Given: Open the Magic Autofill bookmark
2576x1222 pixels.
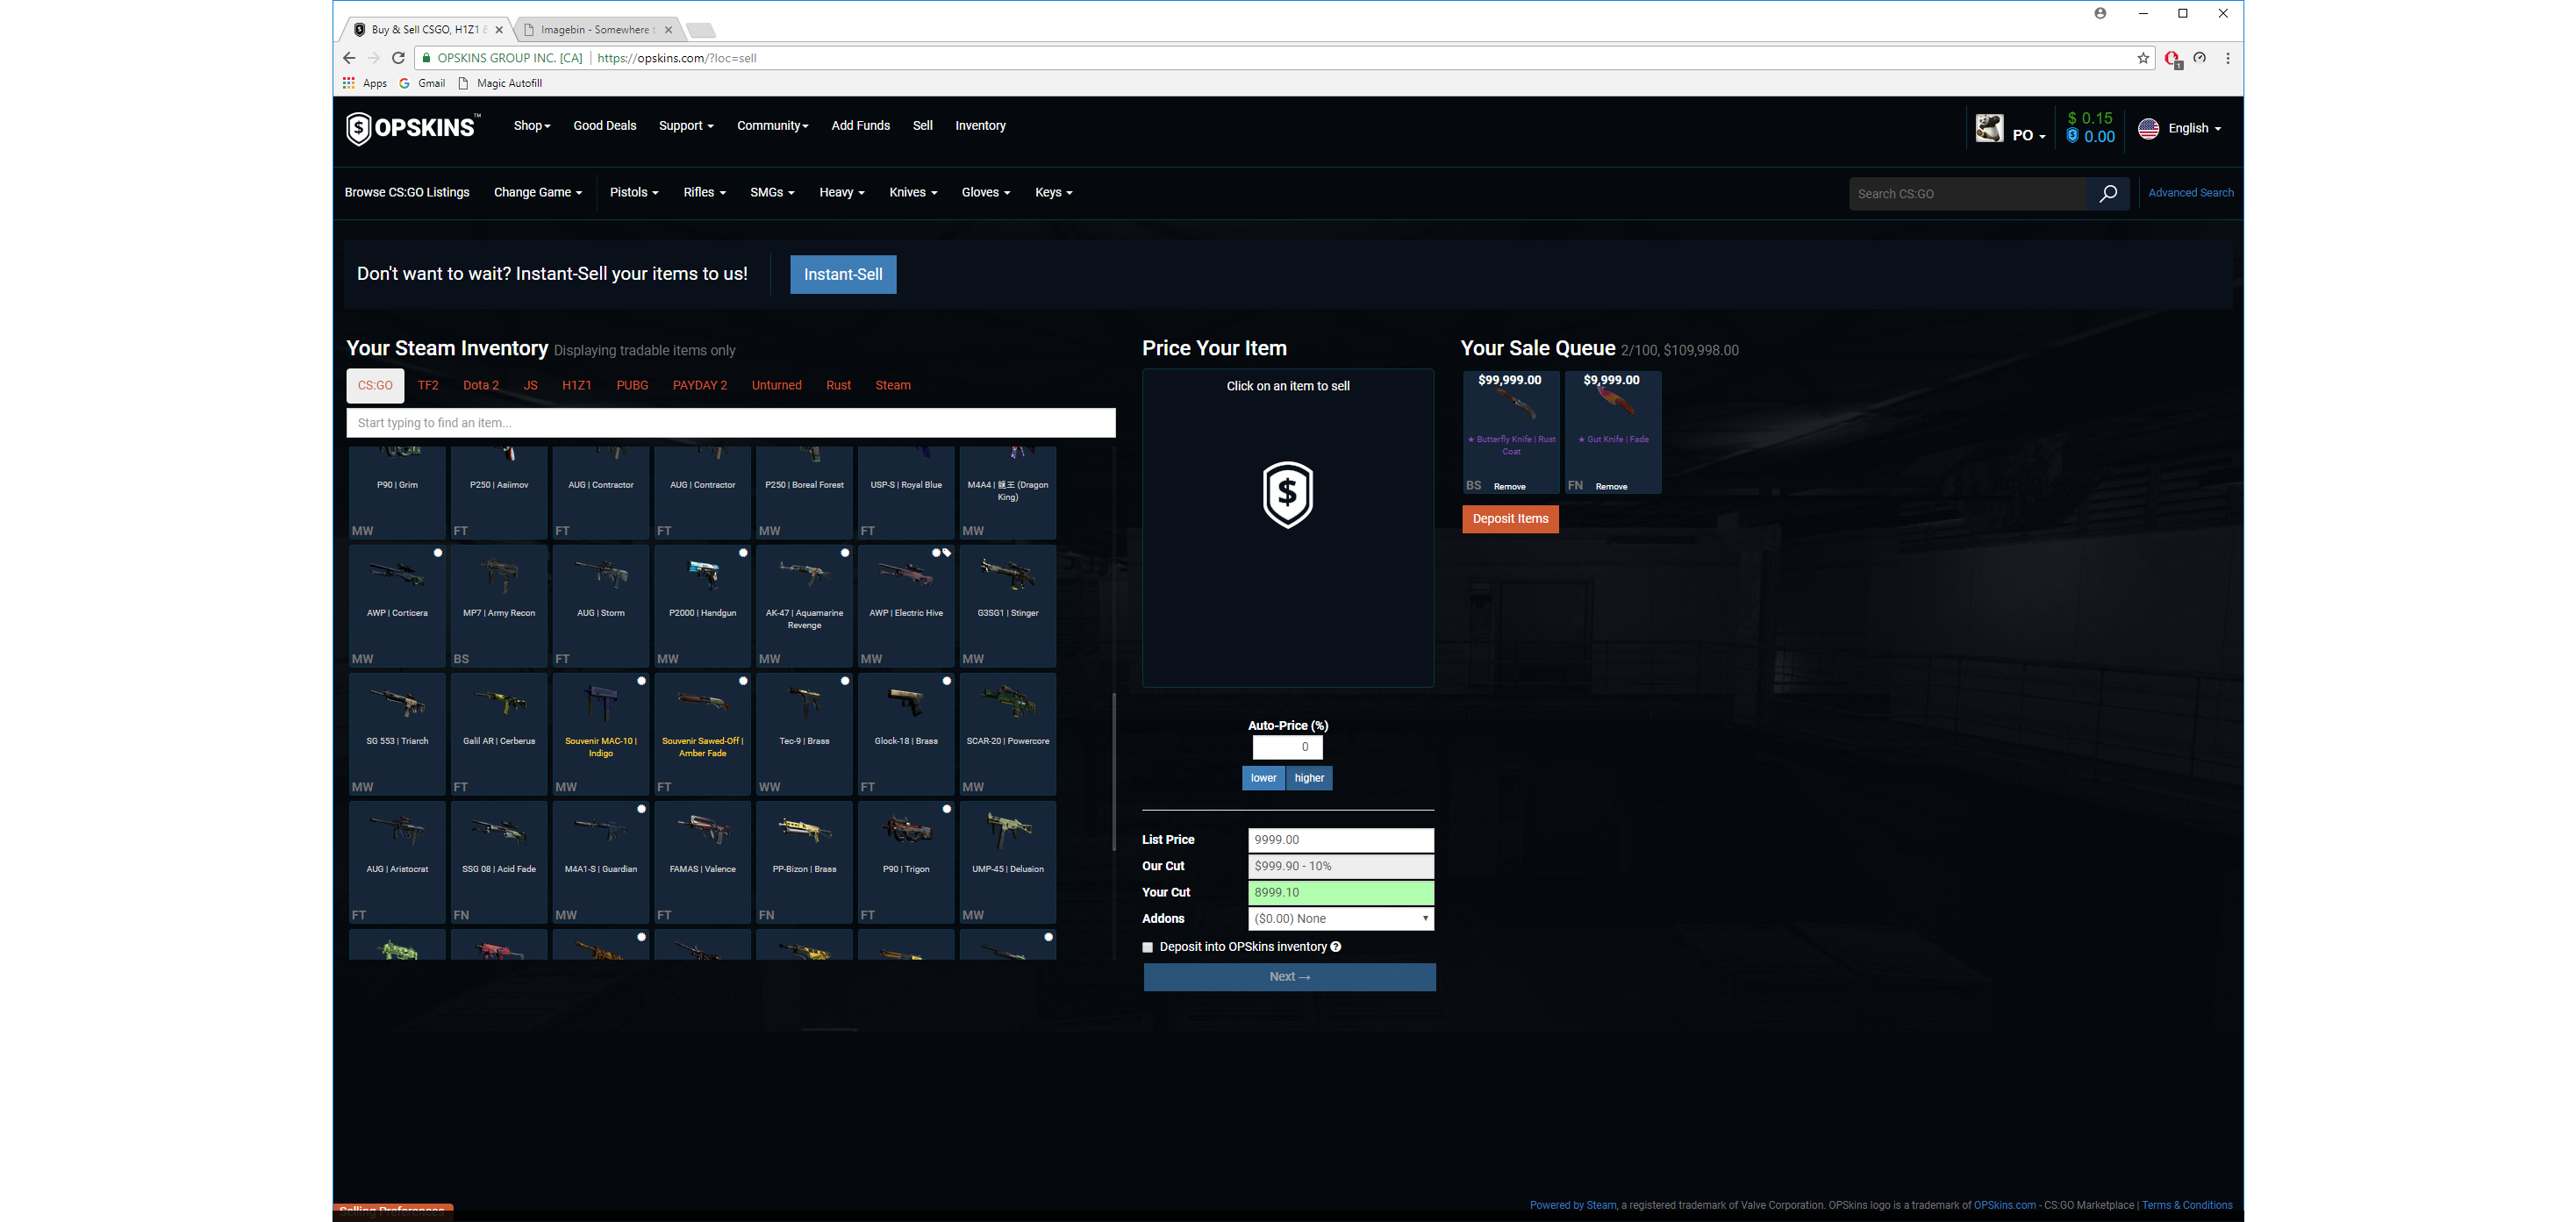Looking at the screenshot, I should click(x=500, y=83).
